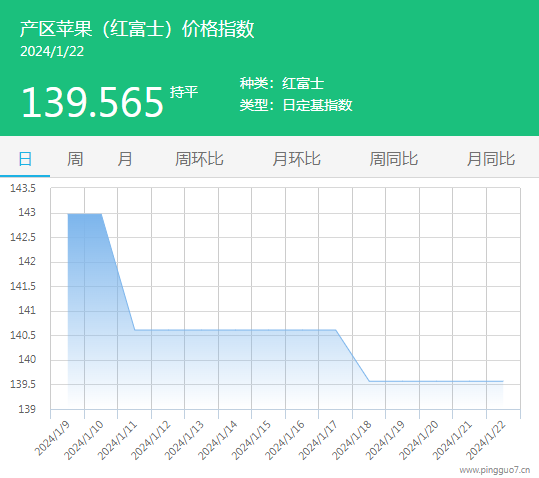The width and height of the screenshot is (539, 478).
Task: Click the 2024/1/22 endpoint on chart line
Action: (503, 381)
